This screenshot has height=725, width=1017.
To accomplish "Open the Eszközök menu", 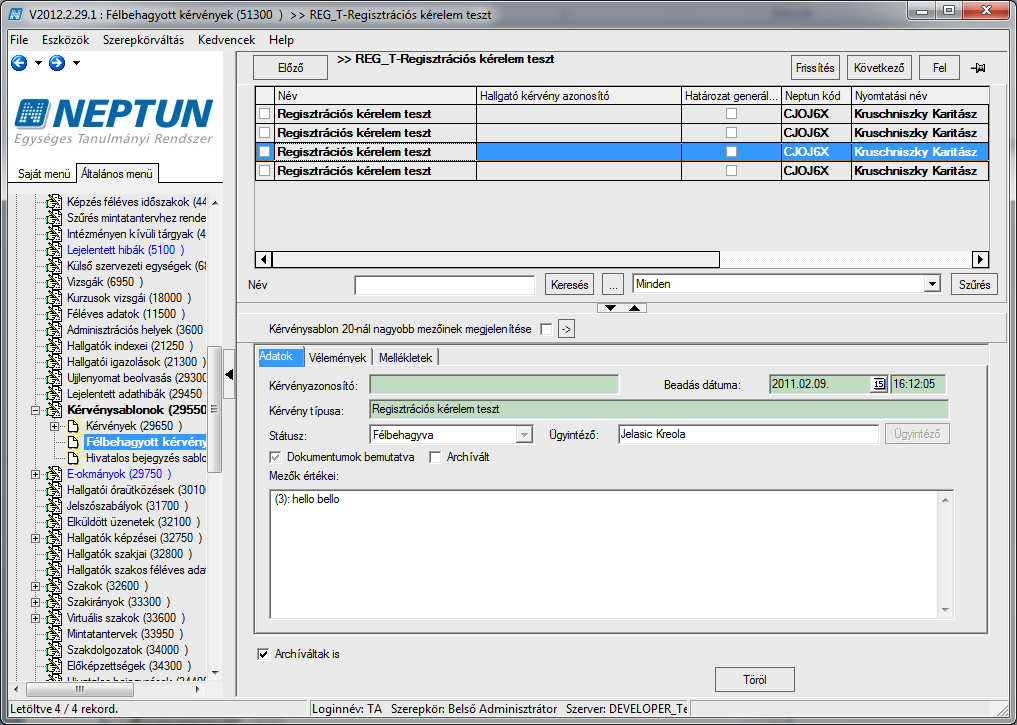I will click(x=66, y=40).
